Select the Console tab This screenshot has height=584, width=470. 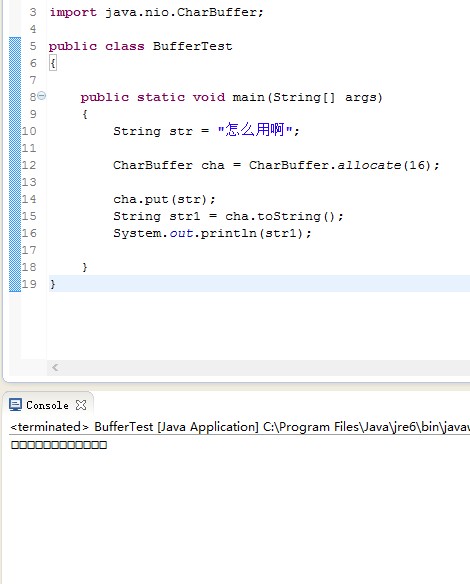[x=47, y=405]
